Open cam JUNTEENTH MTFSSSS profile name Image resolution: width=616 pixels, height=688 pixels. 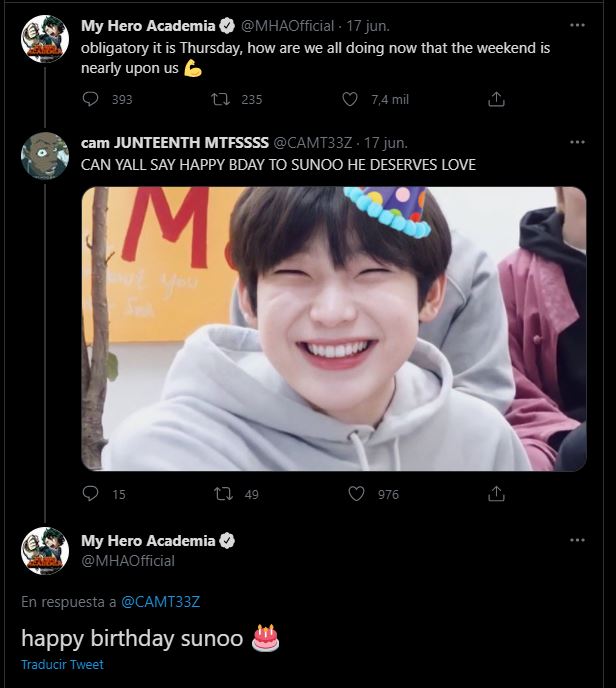pyautogui.click(x=175, y=142)
